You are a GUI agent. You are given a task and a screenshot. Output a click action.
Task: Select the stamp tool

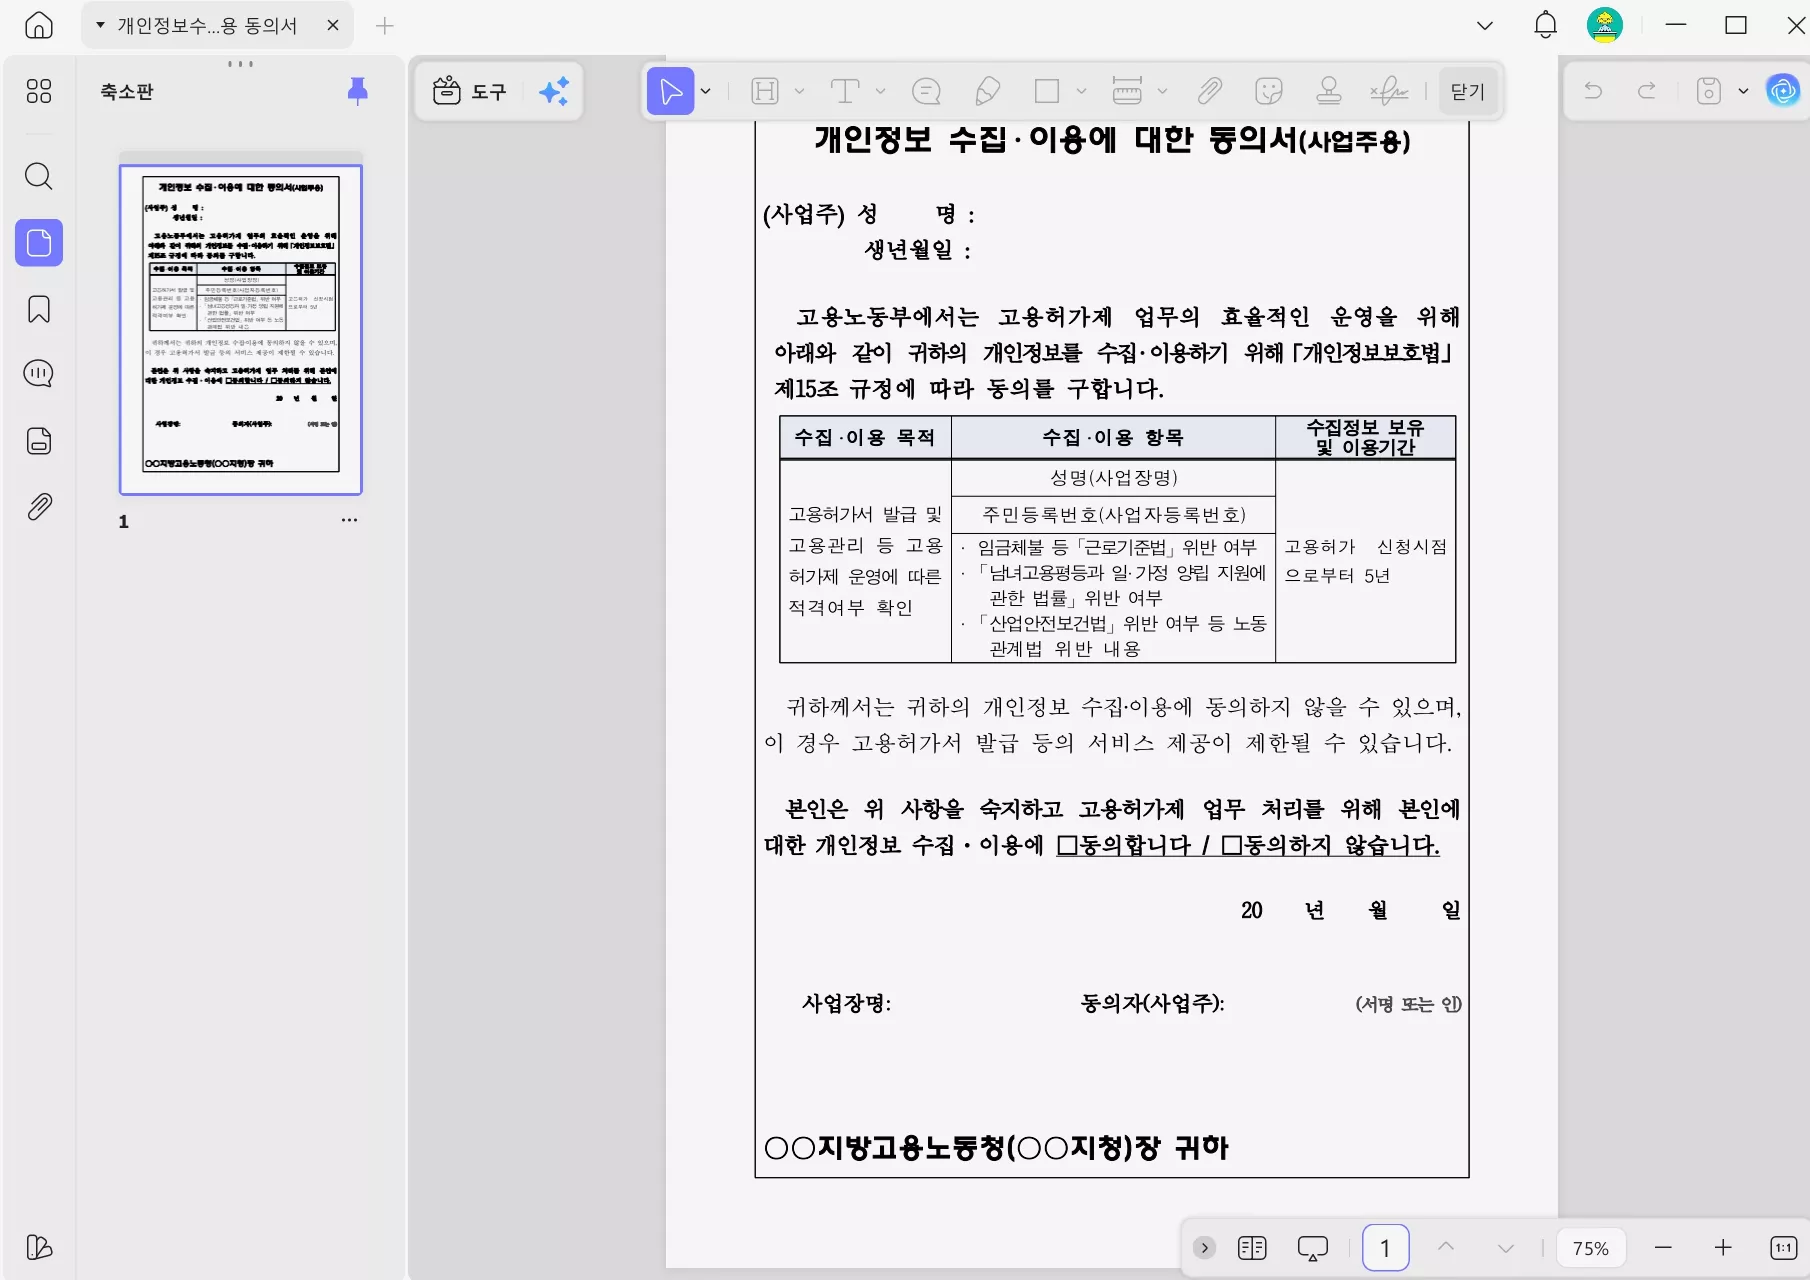pyautogui.click(x=1329, y=92)
